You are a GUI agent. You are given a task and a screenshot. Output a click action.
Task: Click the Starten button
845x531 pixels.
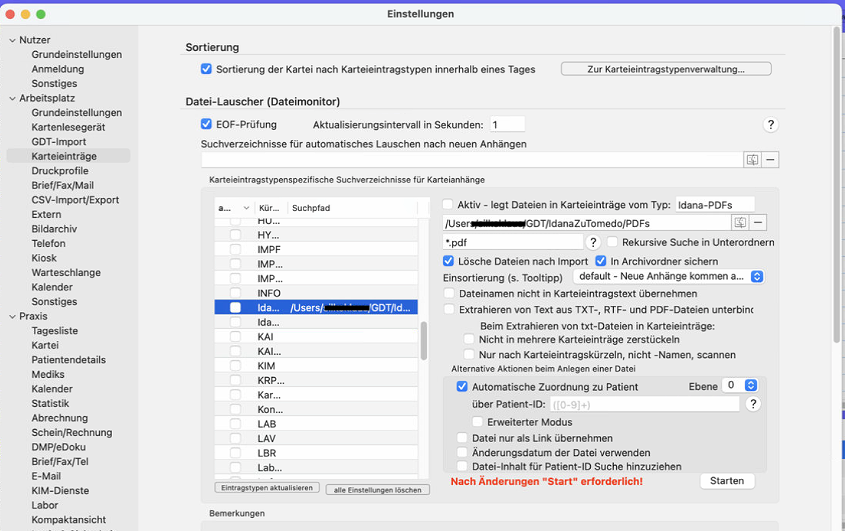coord(727,481)
